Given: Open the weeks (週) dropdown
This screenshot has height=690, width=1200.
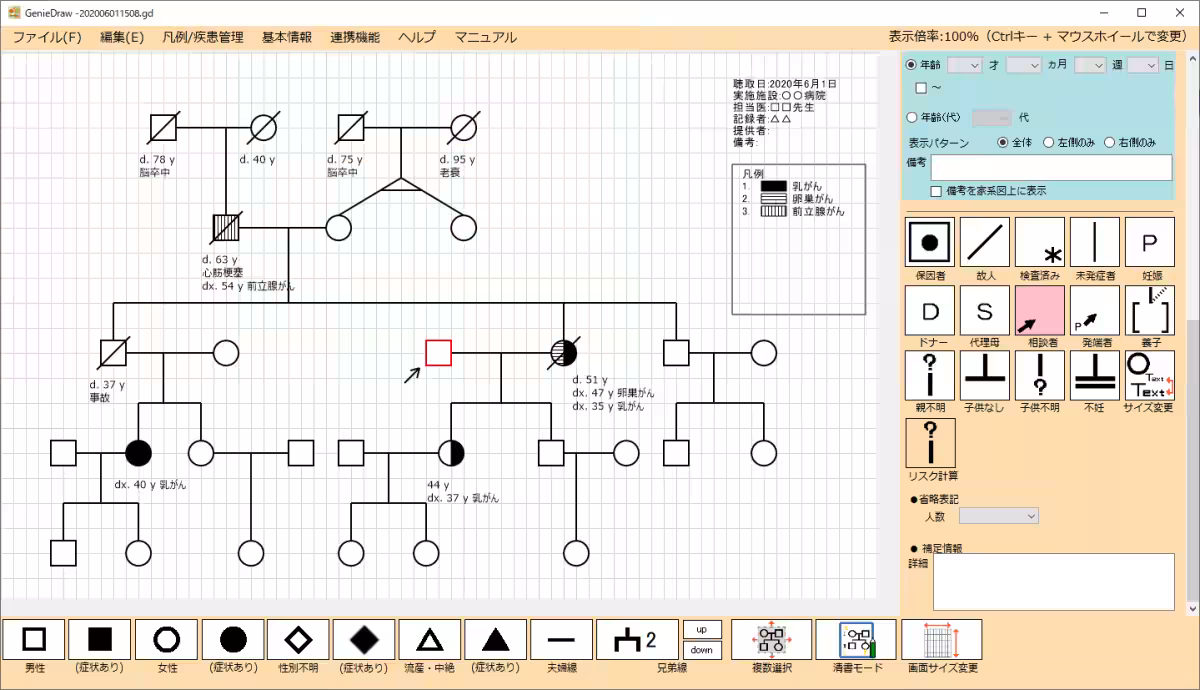Looking at the screenshot, I should (x=1090, y=65).
